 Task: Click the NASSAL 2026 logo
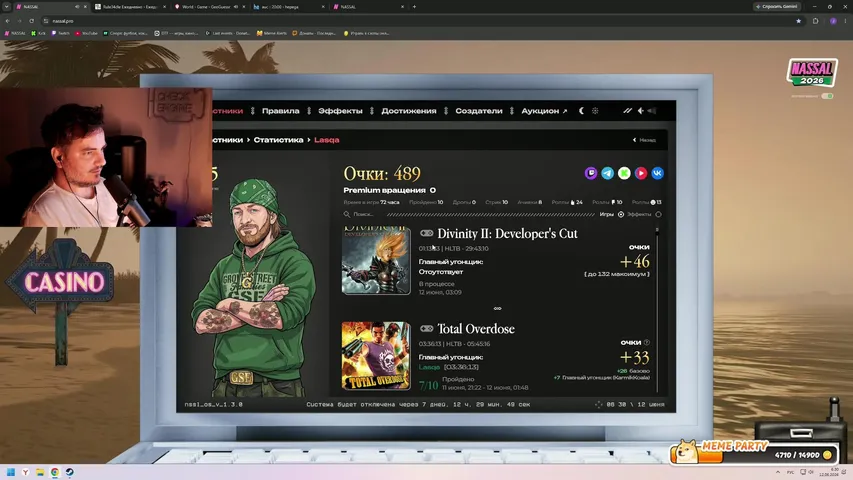(812, 73)
